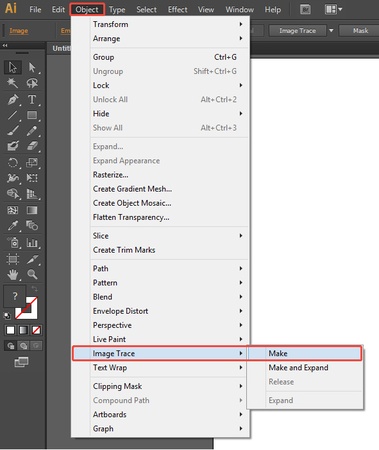
Task: Select the Scale tool
Action: click(x=32, y=163)
